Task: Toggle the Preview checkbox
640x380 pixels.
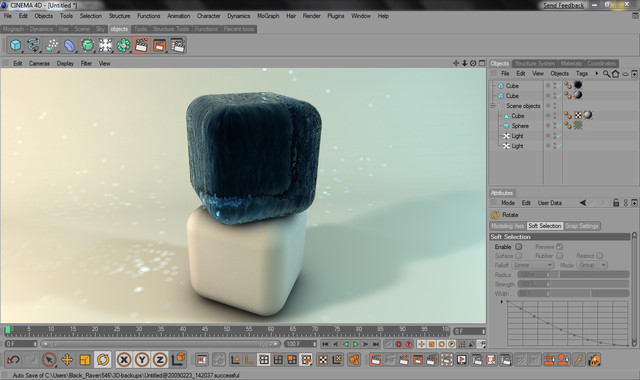Action: (560, 247)
